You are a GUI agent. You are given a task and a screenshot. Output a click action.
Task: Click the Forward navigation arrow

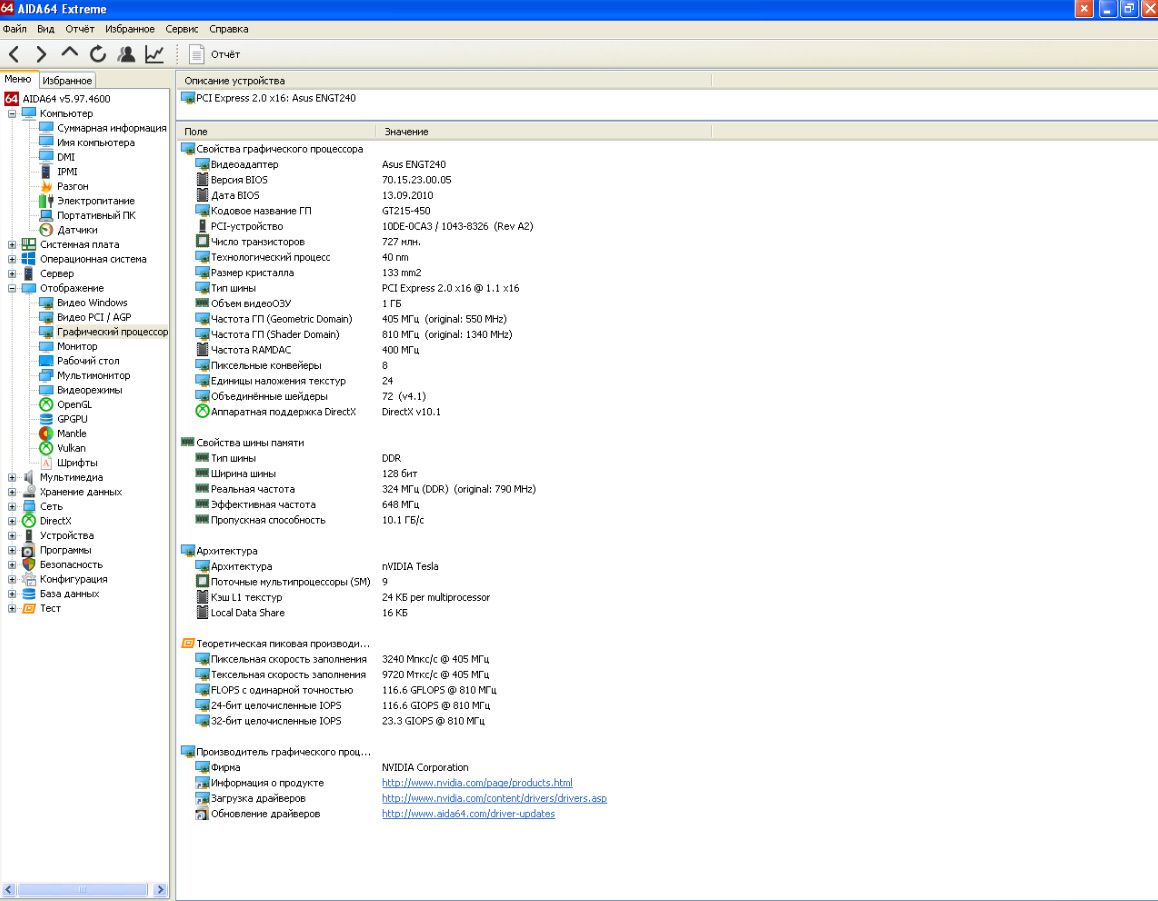41,54
